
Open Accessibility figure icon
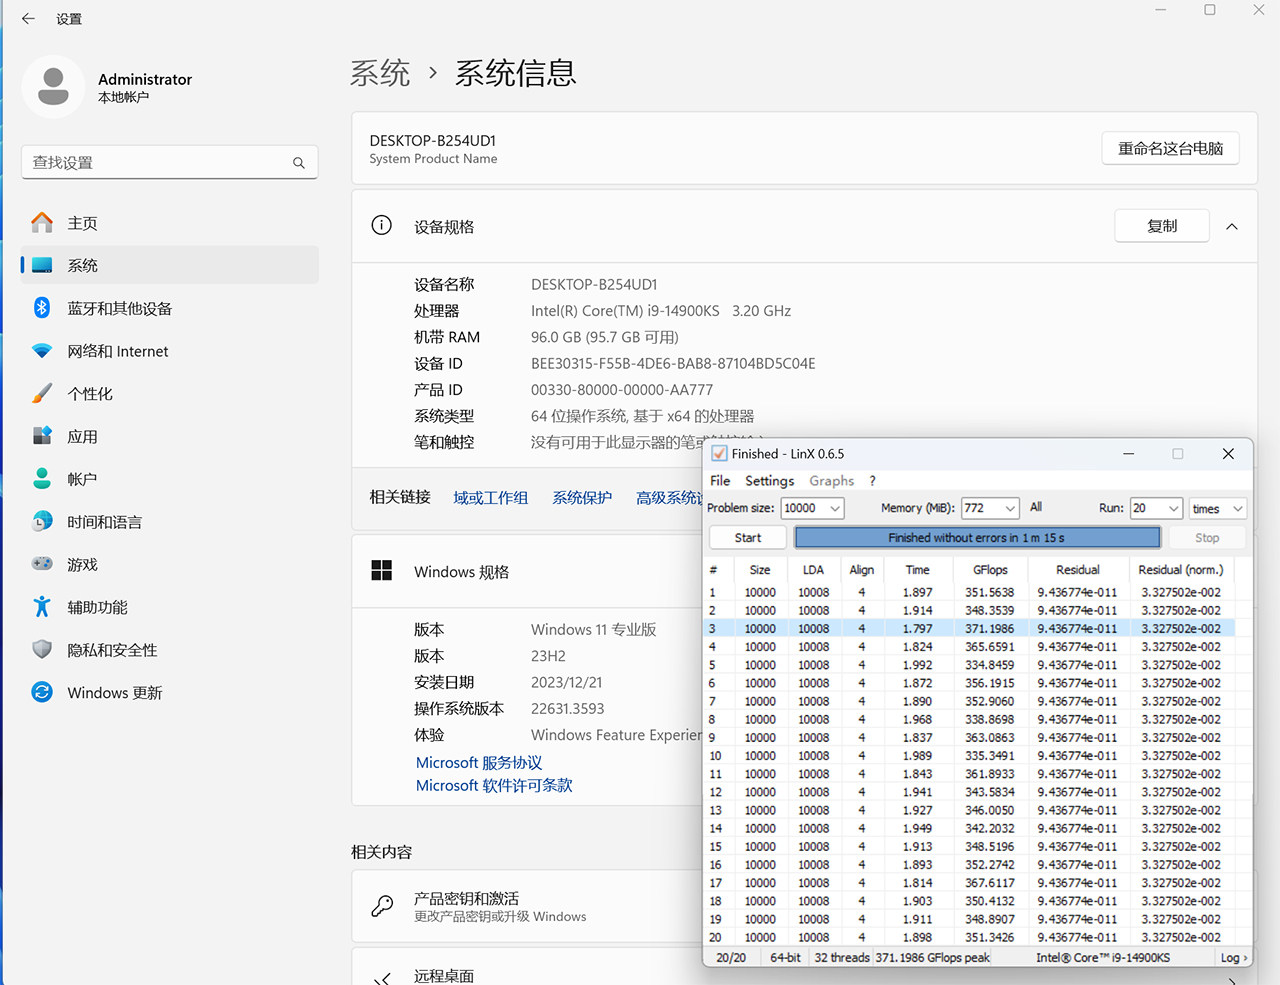pos(42,607)
